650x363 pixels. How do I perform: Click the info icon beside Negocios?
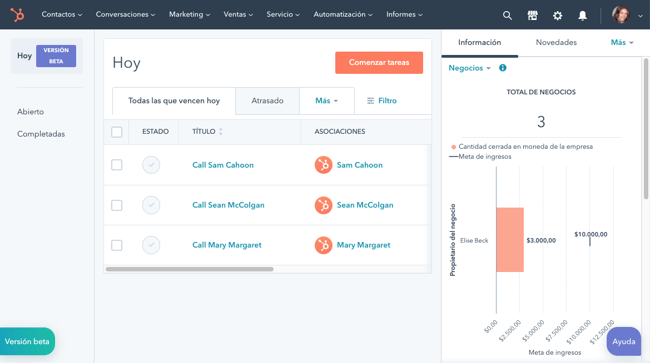point(502,68)
